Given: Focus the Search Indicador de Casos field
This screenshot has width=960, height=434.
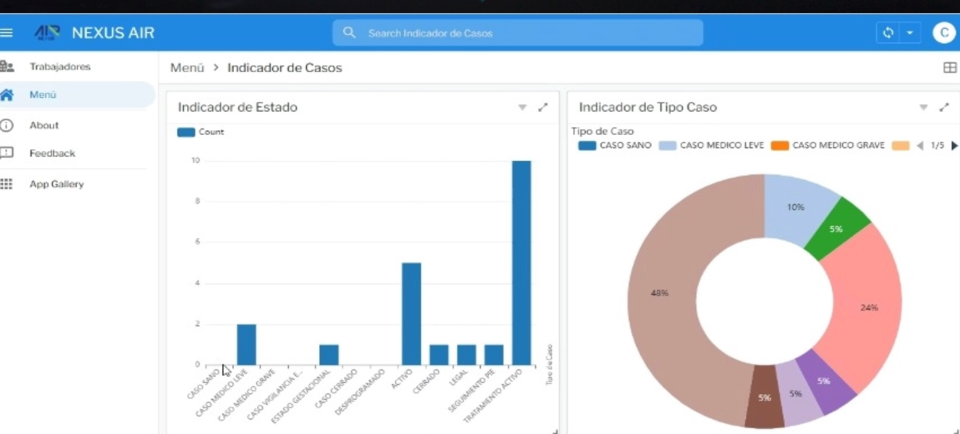Looking at the screenshot, I should point(518,32).
